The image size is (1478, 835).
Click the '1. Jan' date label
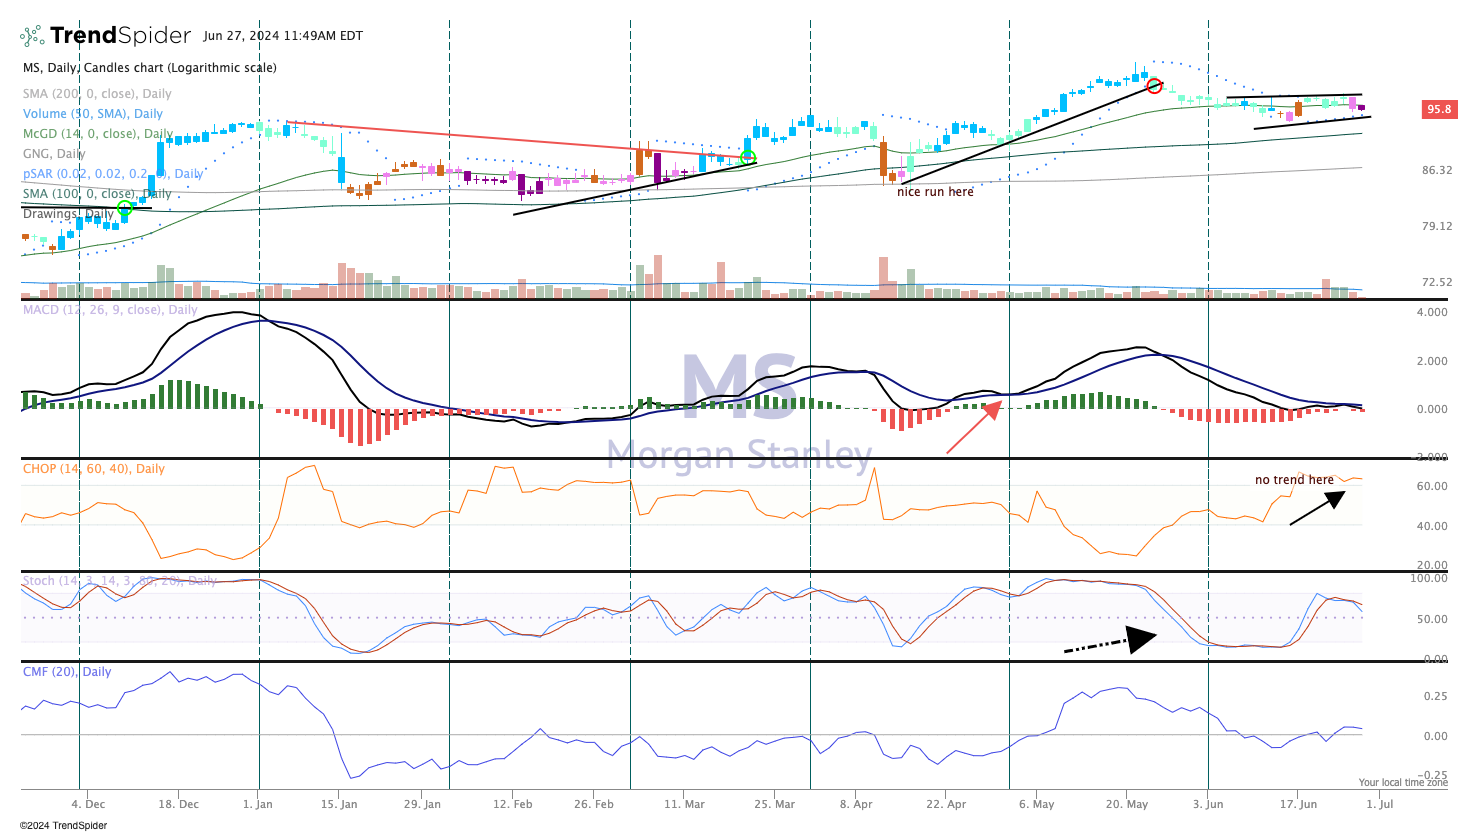[x=258, y=804]
